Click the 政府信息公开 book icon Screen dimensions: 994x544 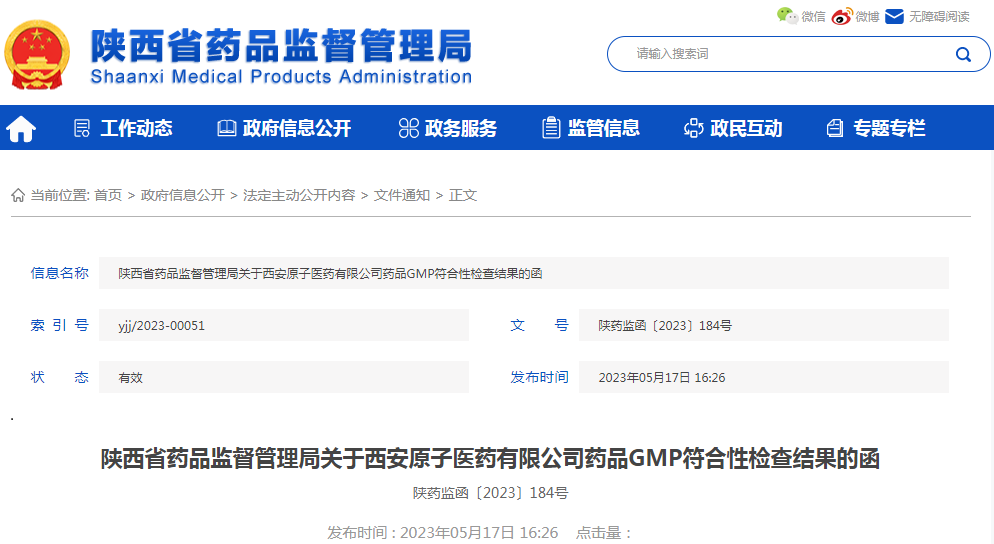coord(226,129)
